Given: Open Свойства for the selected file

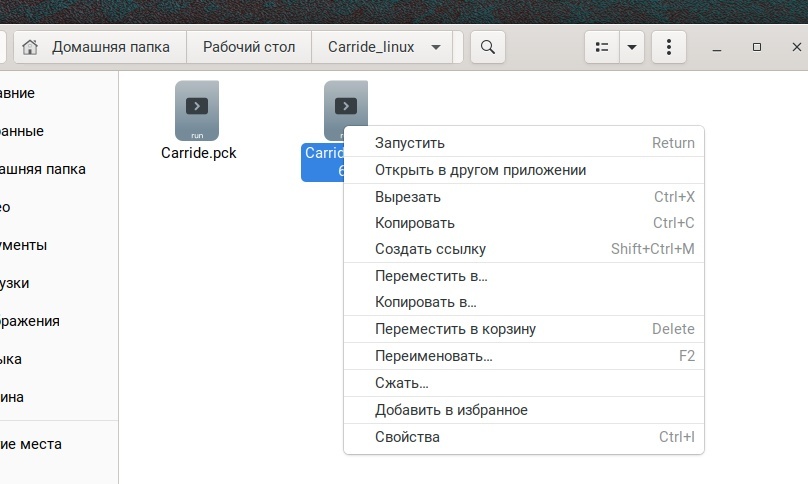Looking at the screenshot, I should click(x=407, y=437).
